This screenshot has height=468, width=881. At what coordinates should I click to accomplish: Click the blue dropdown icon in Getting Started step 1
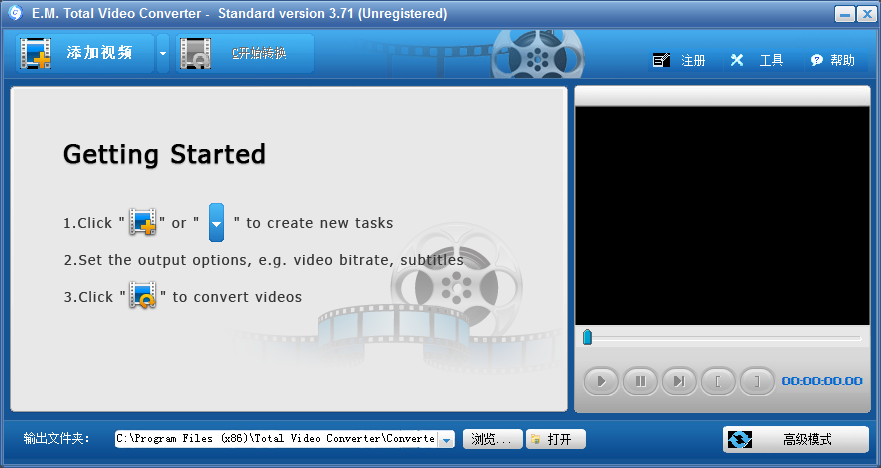216,222
